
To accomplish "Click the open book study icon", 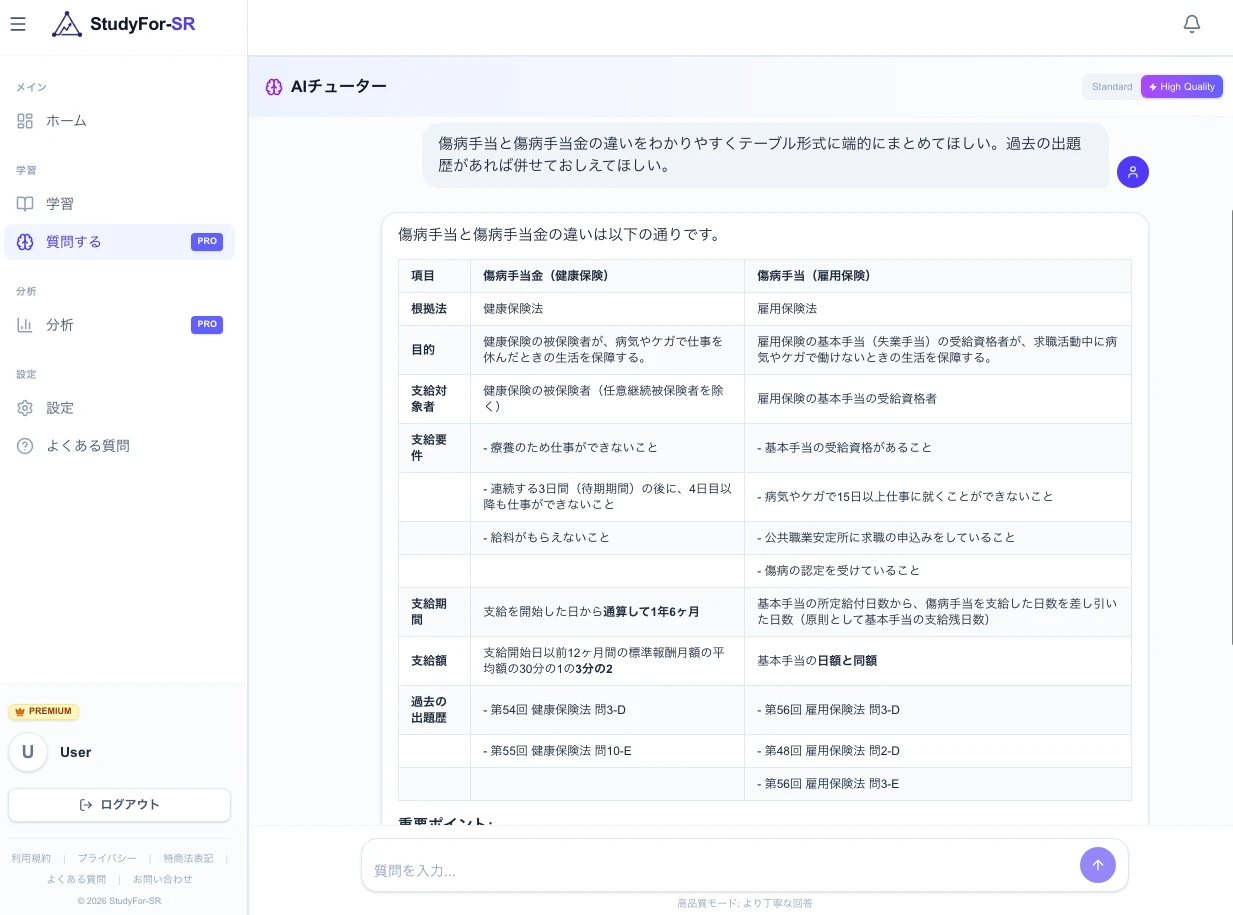I will [x=25, y=204].
